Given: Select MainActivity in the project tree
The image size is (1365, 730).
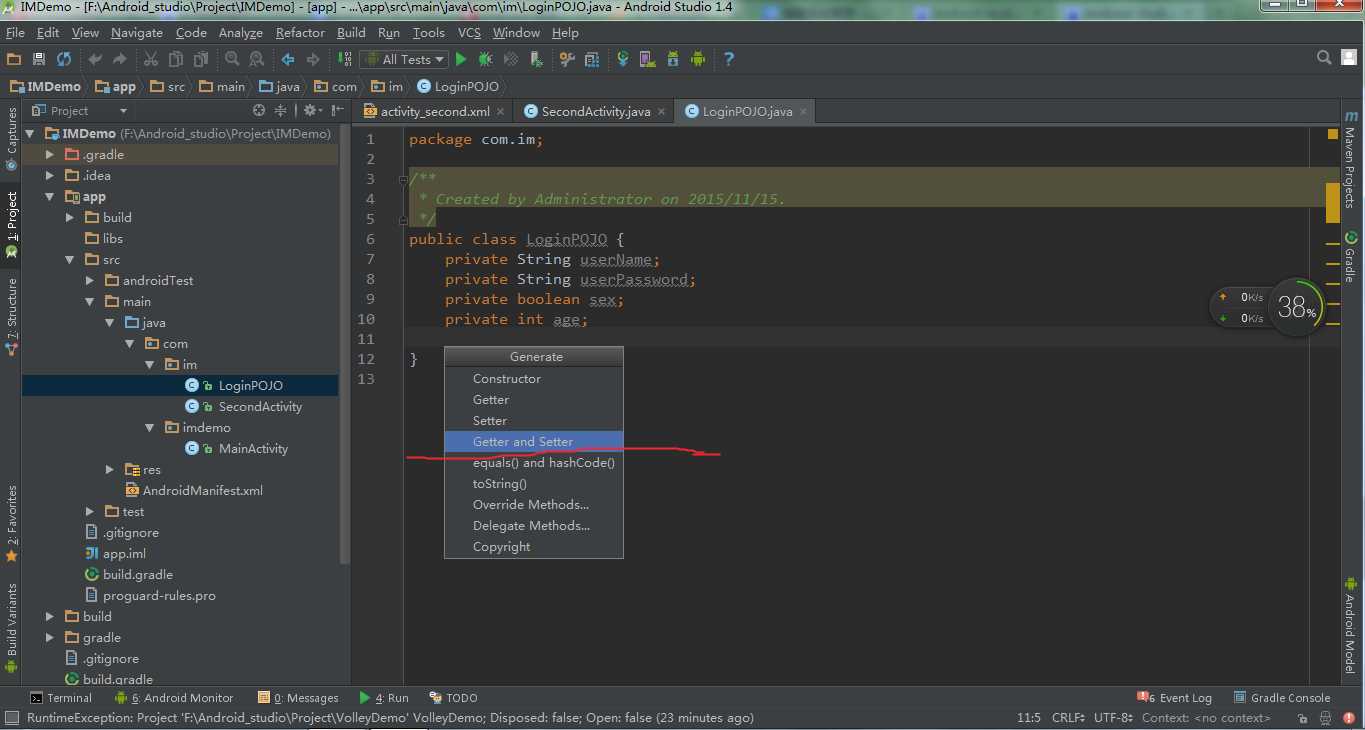Looking at the screenshot, I should point(253,449).
